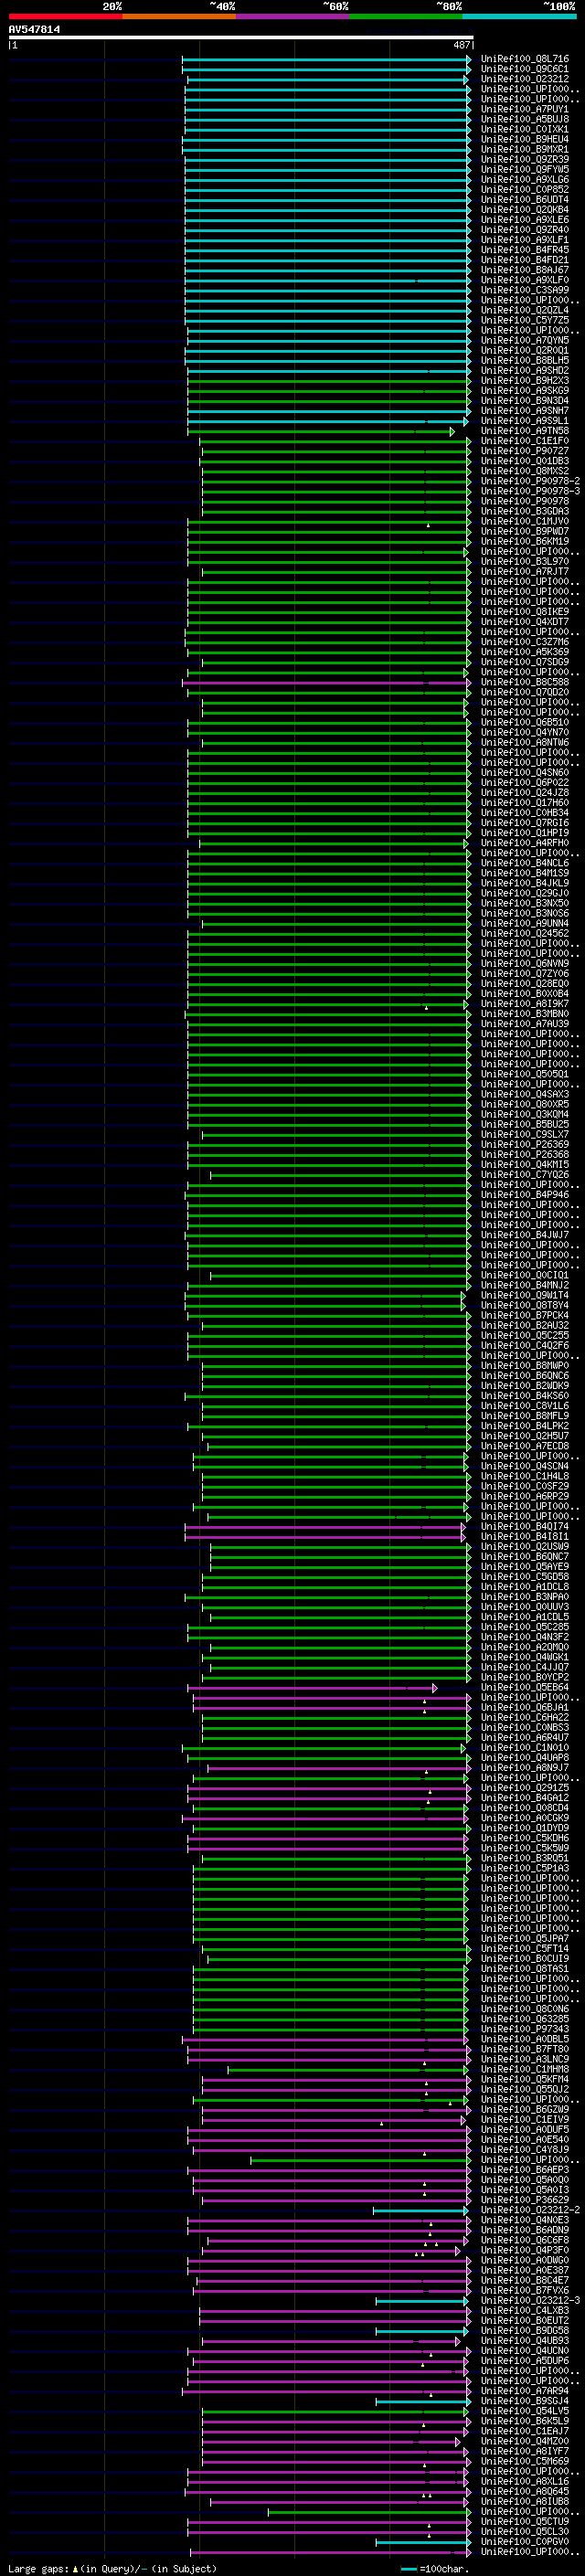This screenshot has height=2576, width=585.
Task: Select the UniRef100_Q6C6F8 label
Action: point(524,2240)
